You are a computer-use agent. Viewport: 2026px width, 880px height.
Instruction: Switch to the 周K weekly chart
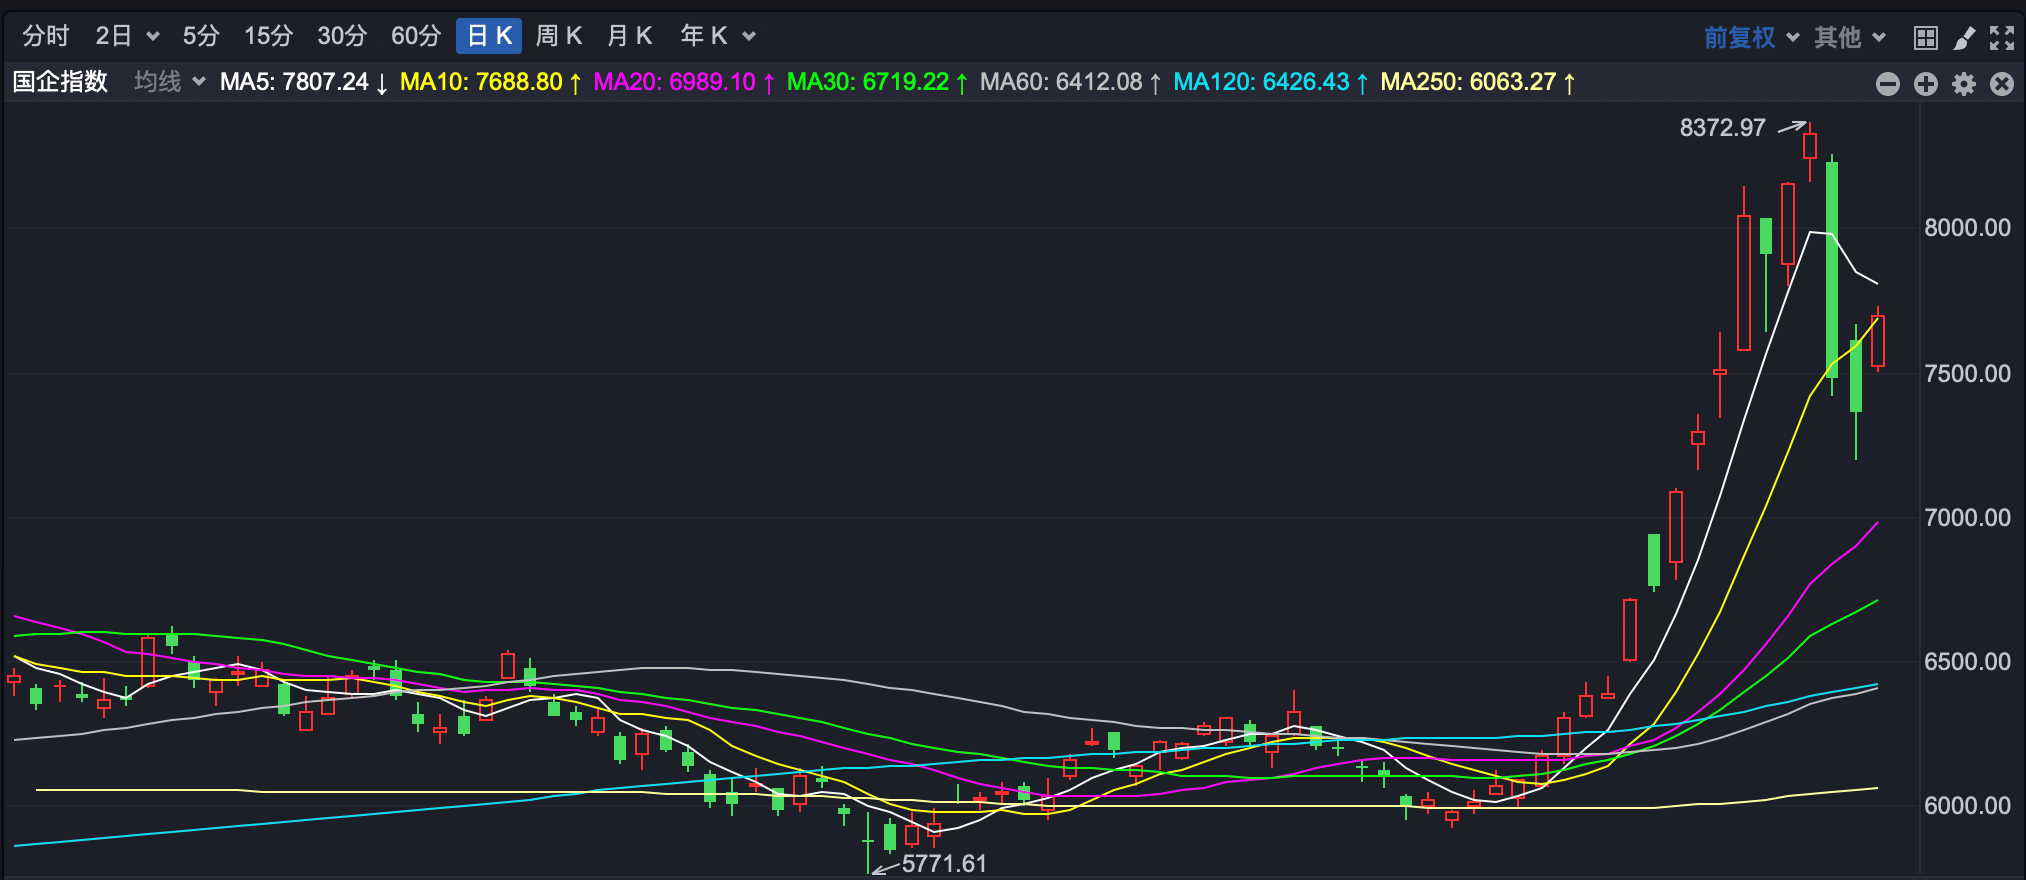(559, 36)
